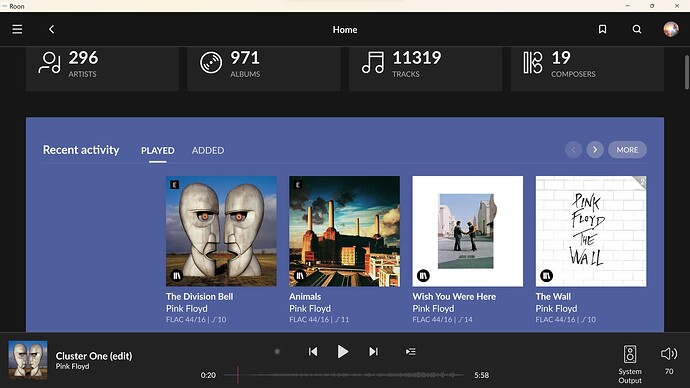Click the MORE button

pos(627,150)
